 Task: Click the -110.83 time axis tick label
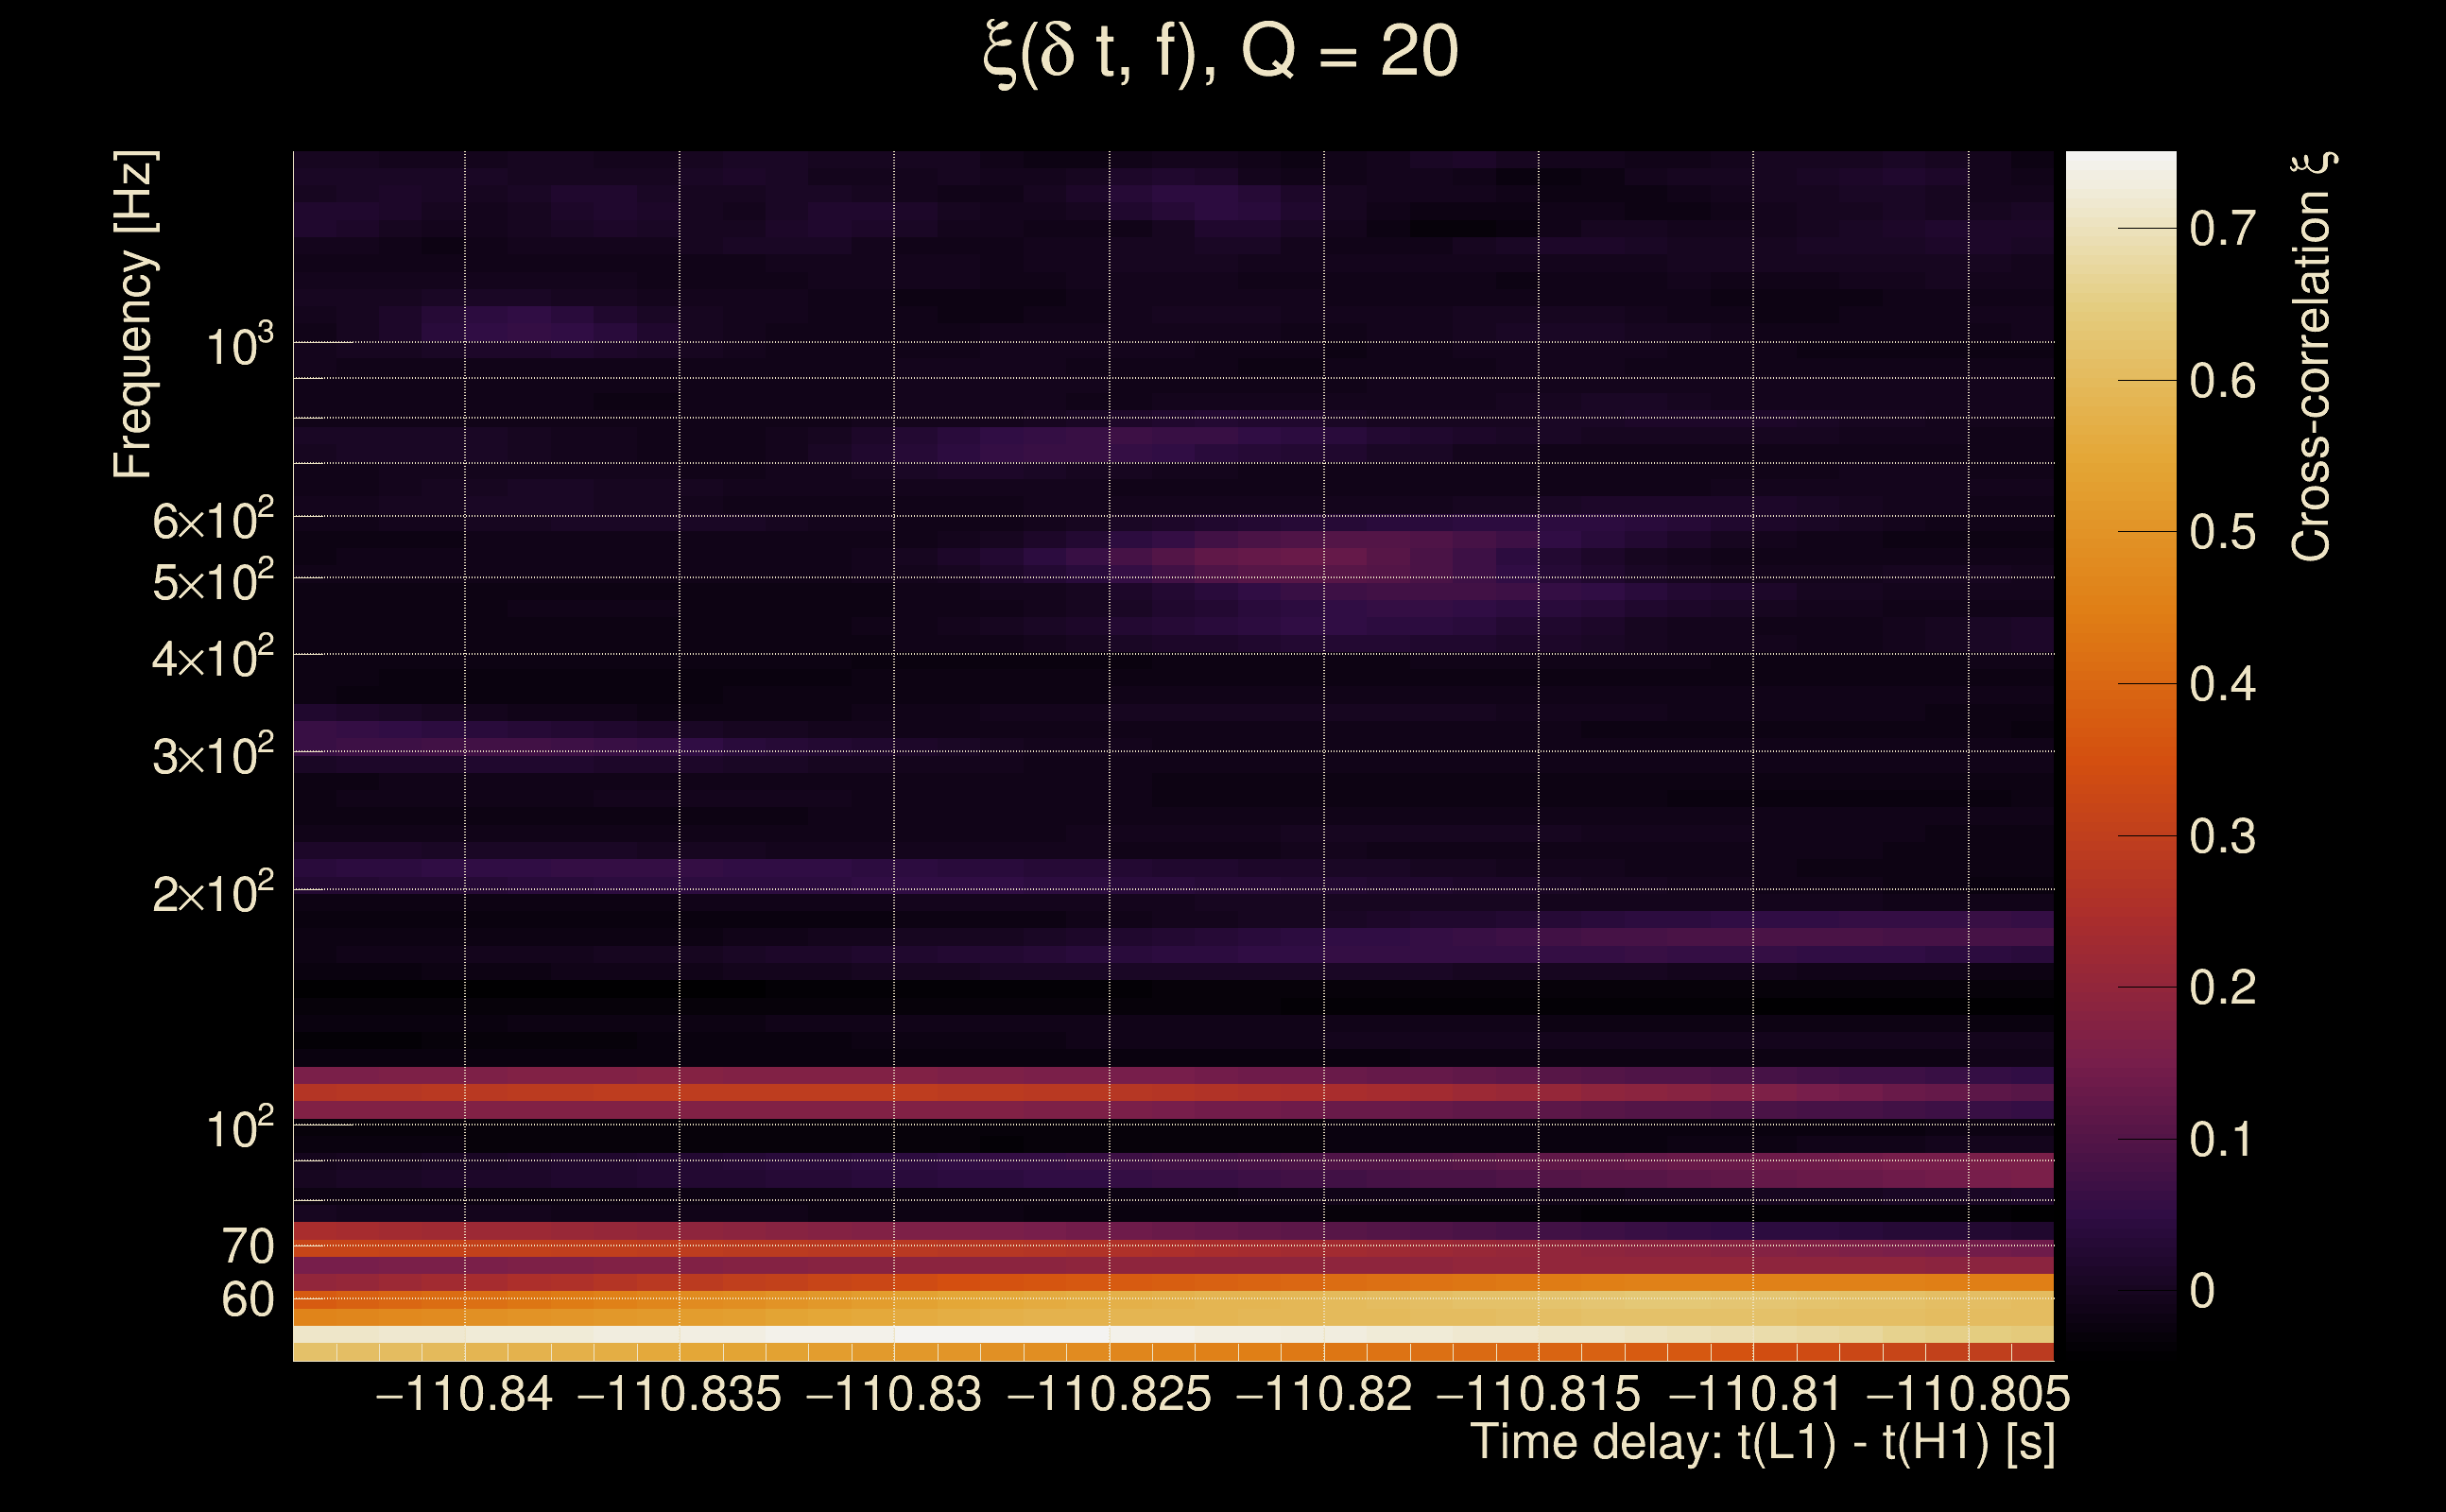pos(894,1395)
